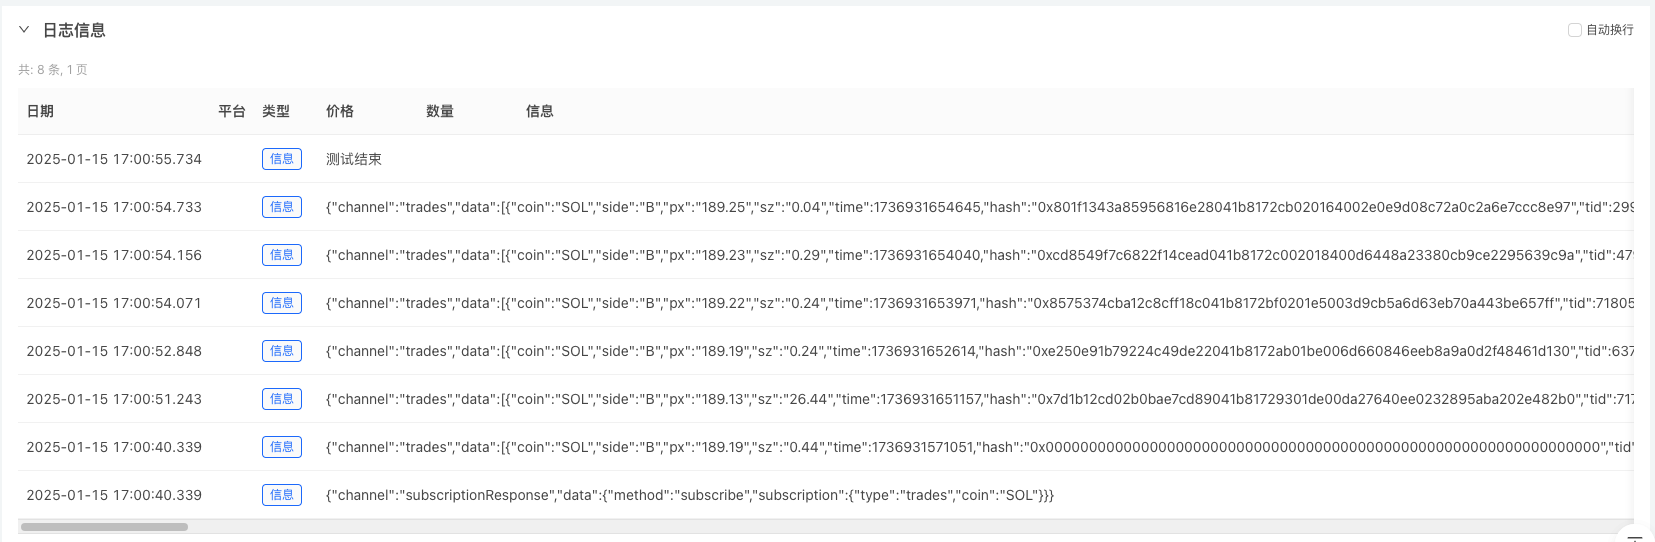Click the 类型 column header
This screenshot has height=542, width=1655.
[x=276, y=111]
